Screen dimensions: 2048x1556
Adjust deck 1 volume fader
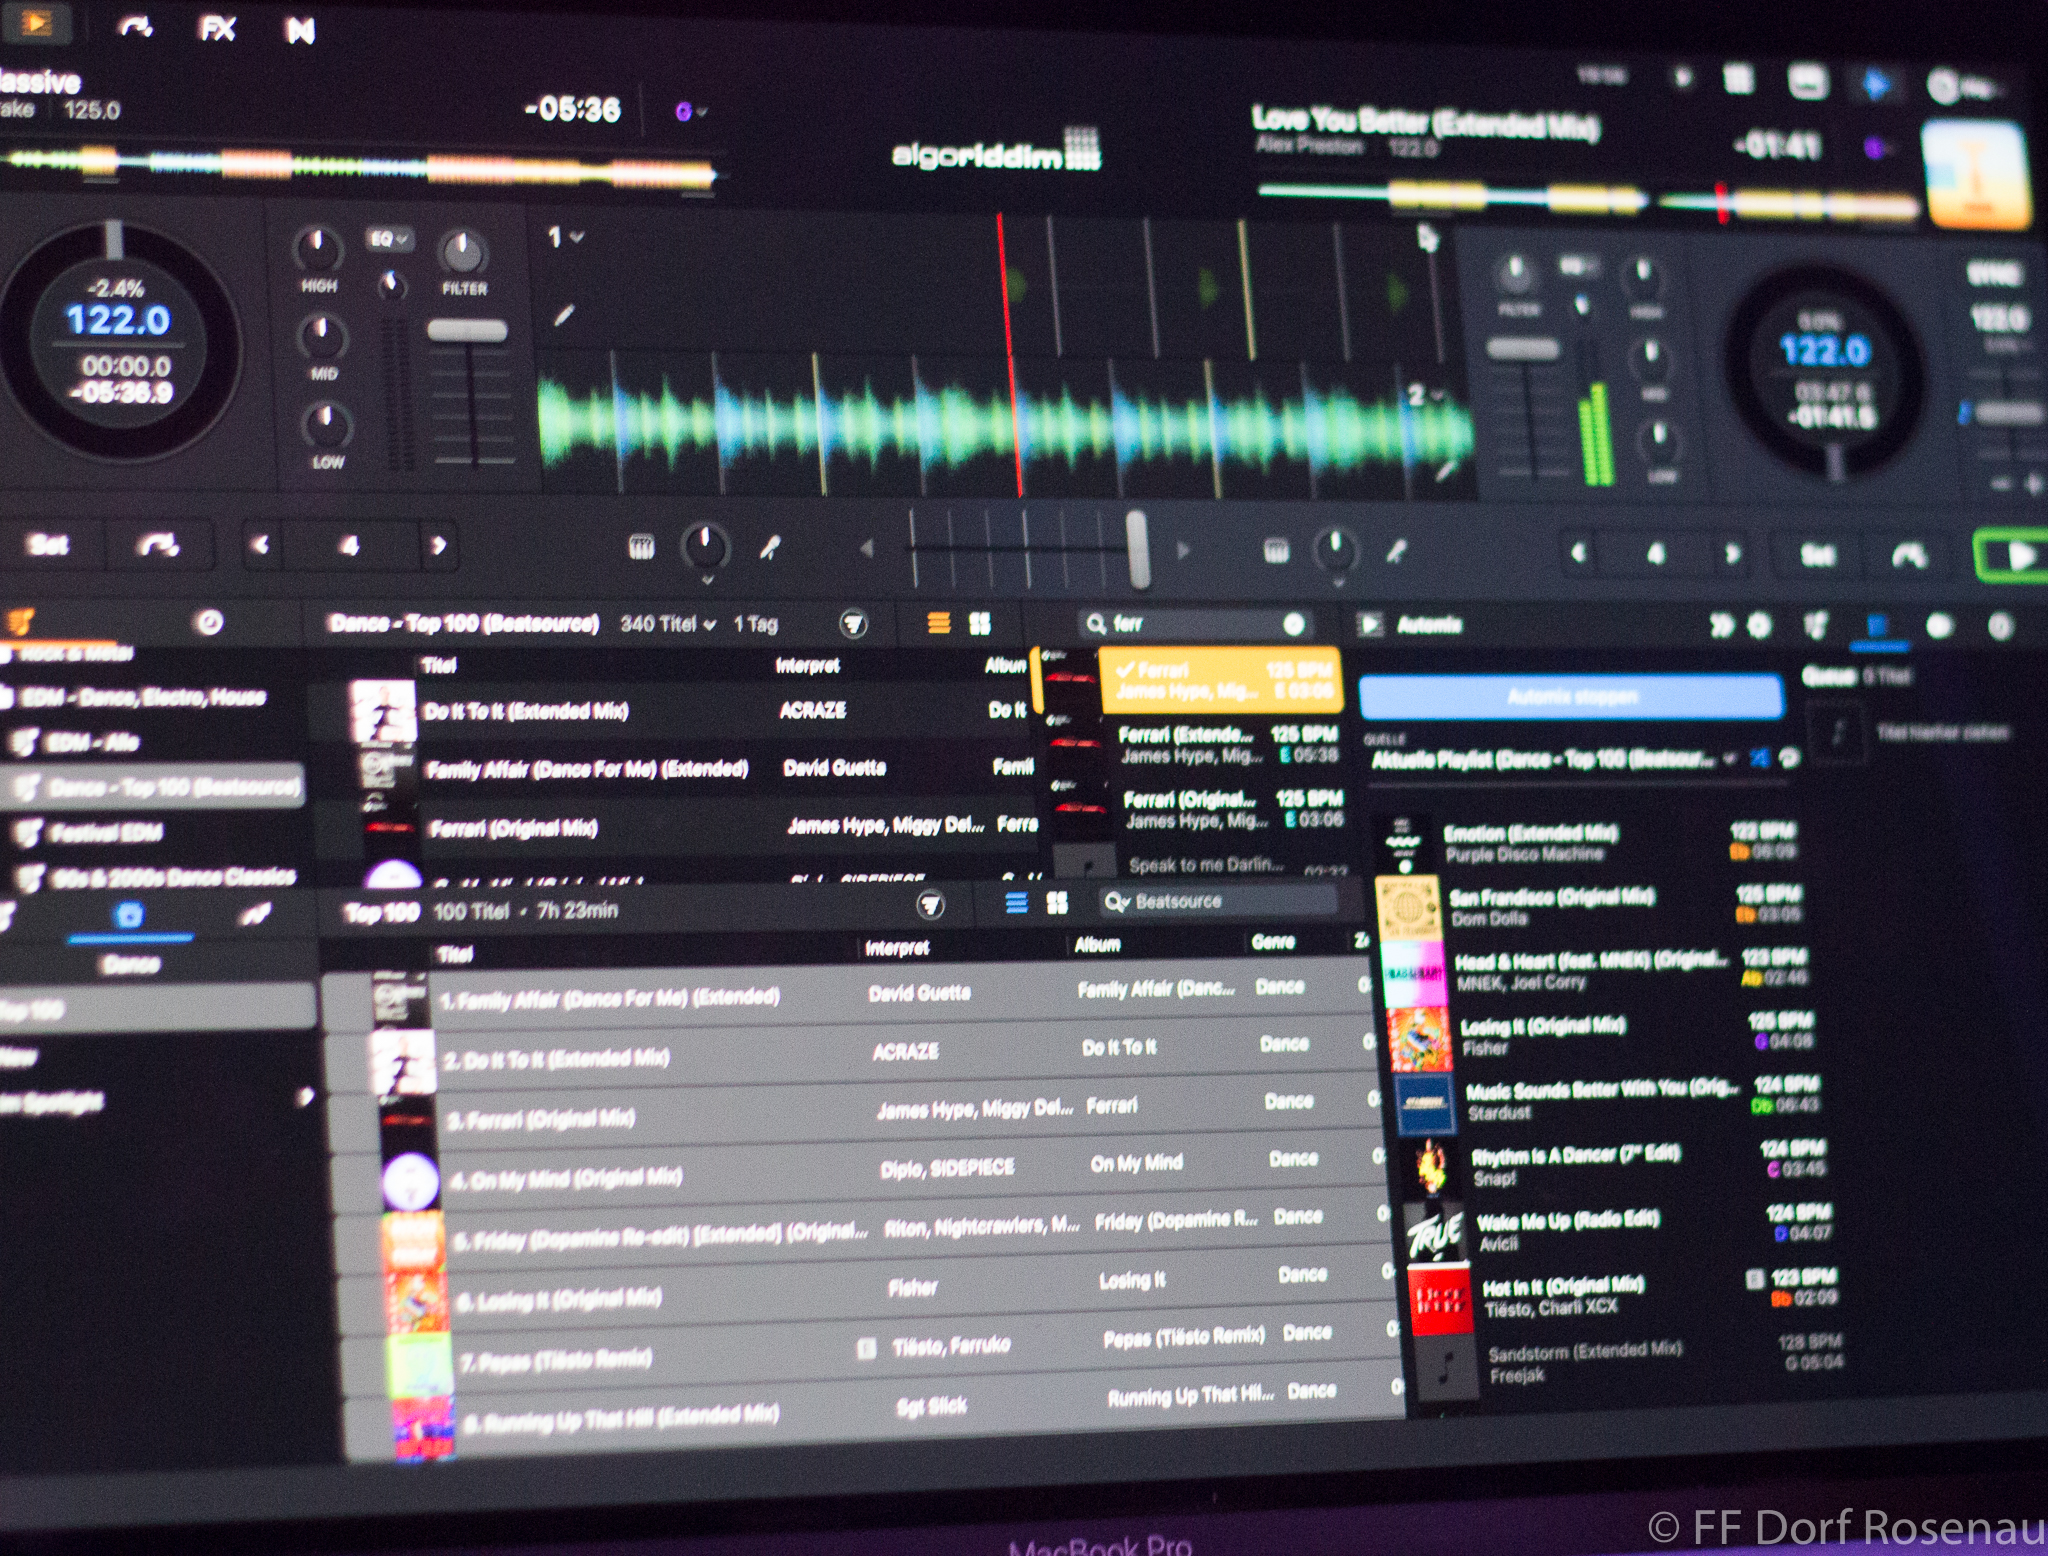[x=467, y=331]
